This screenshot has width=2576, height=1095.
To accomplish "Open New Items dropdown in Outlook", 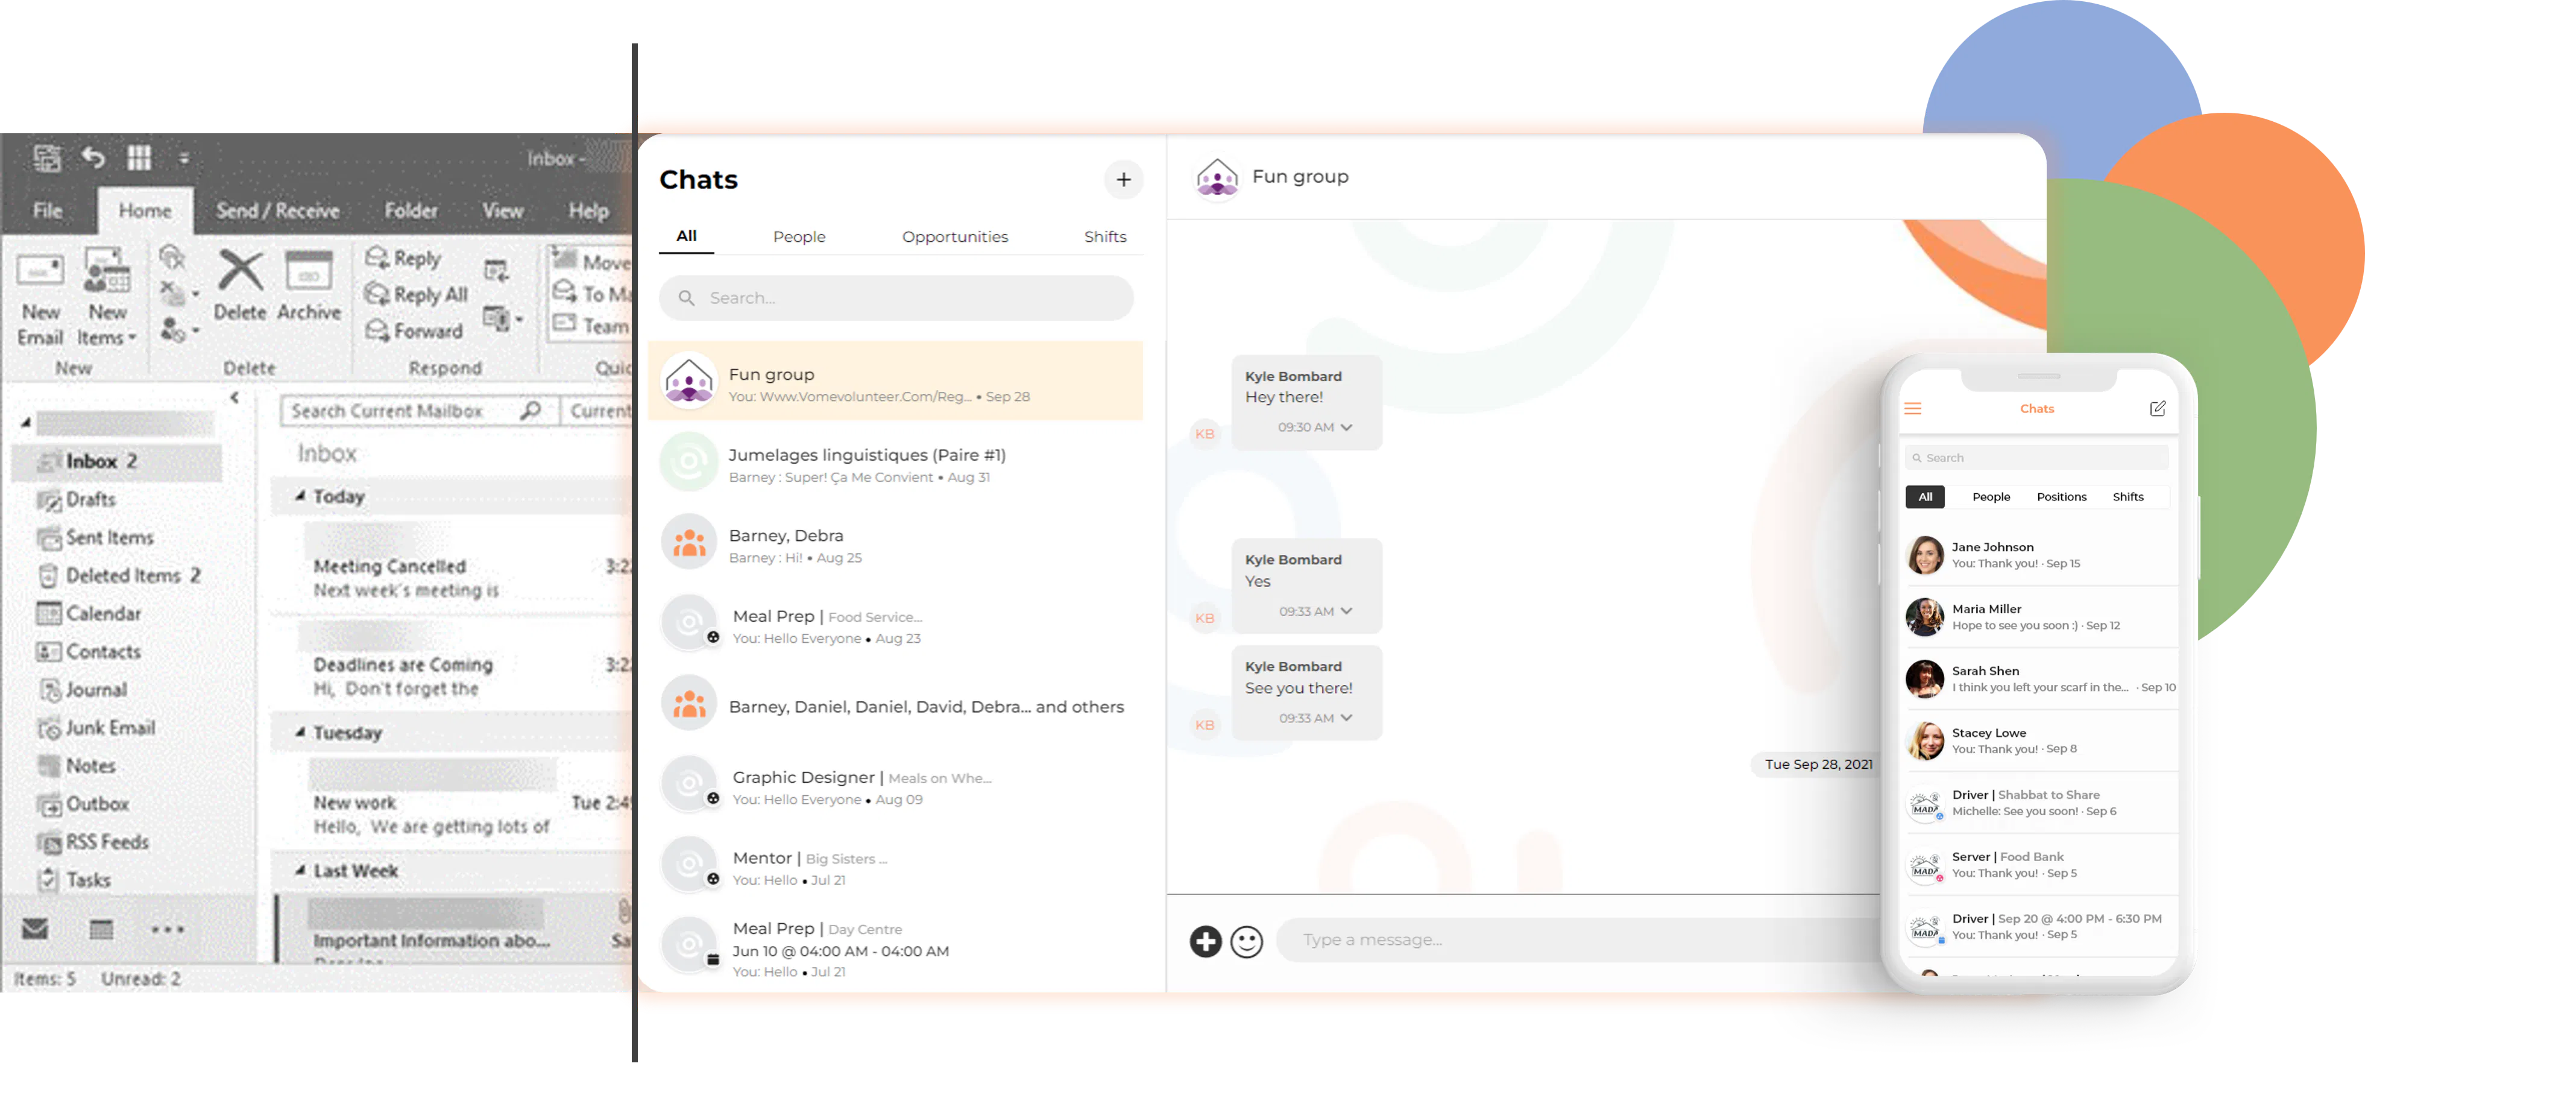I will [106, 297].
